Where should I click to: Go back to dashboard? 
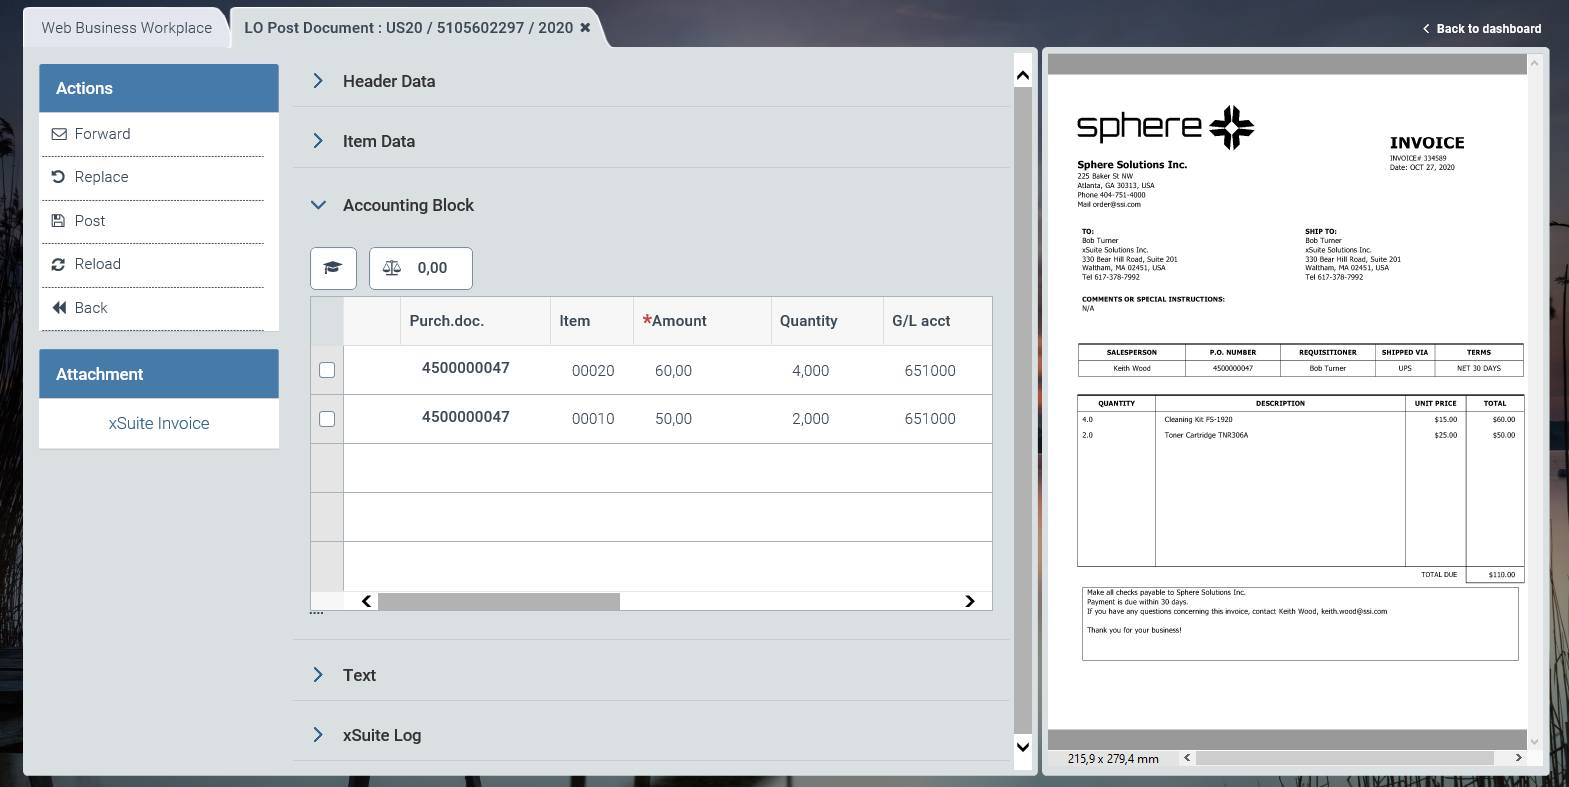click(x=1482, y=29)
